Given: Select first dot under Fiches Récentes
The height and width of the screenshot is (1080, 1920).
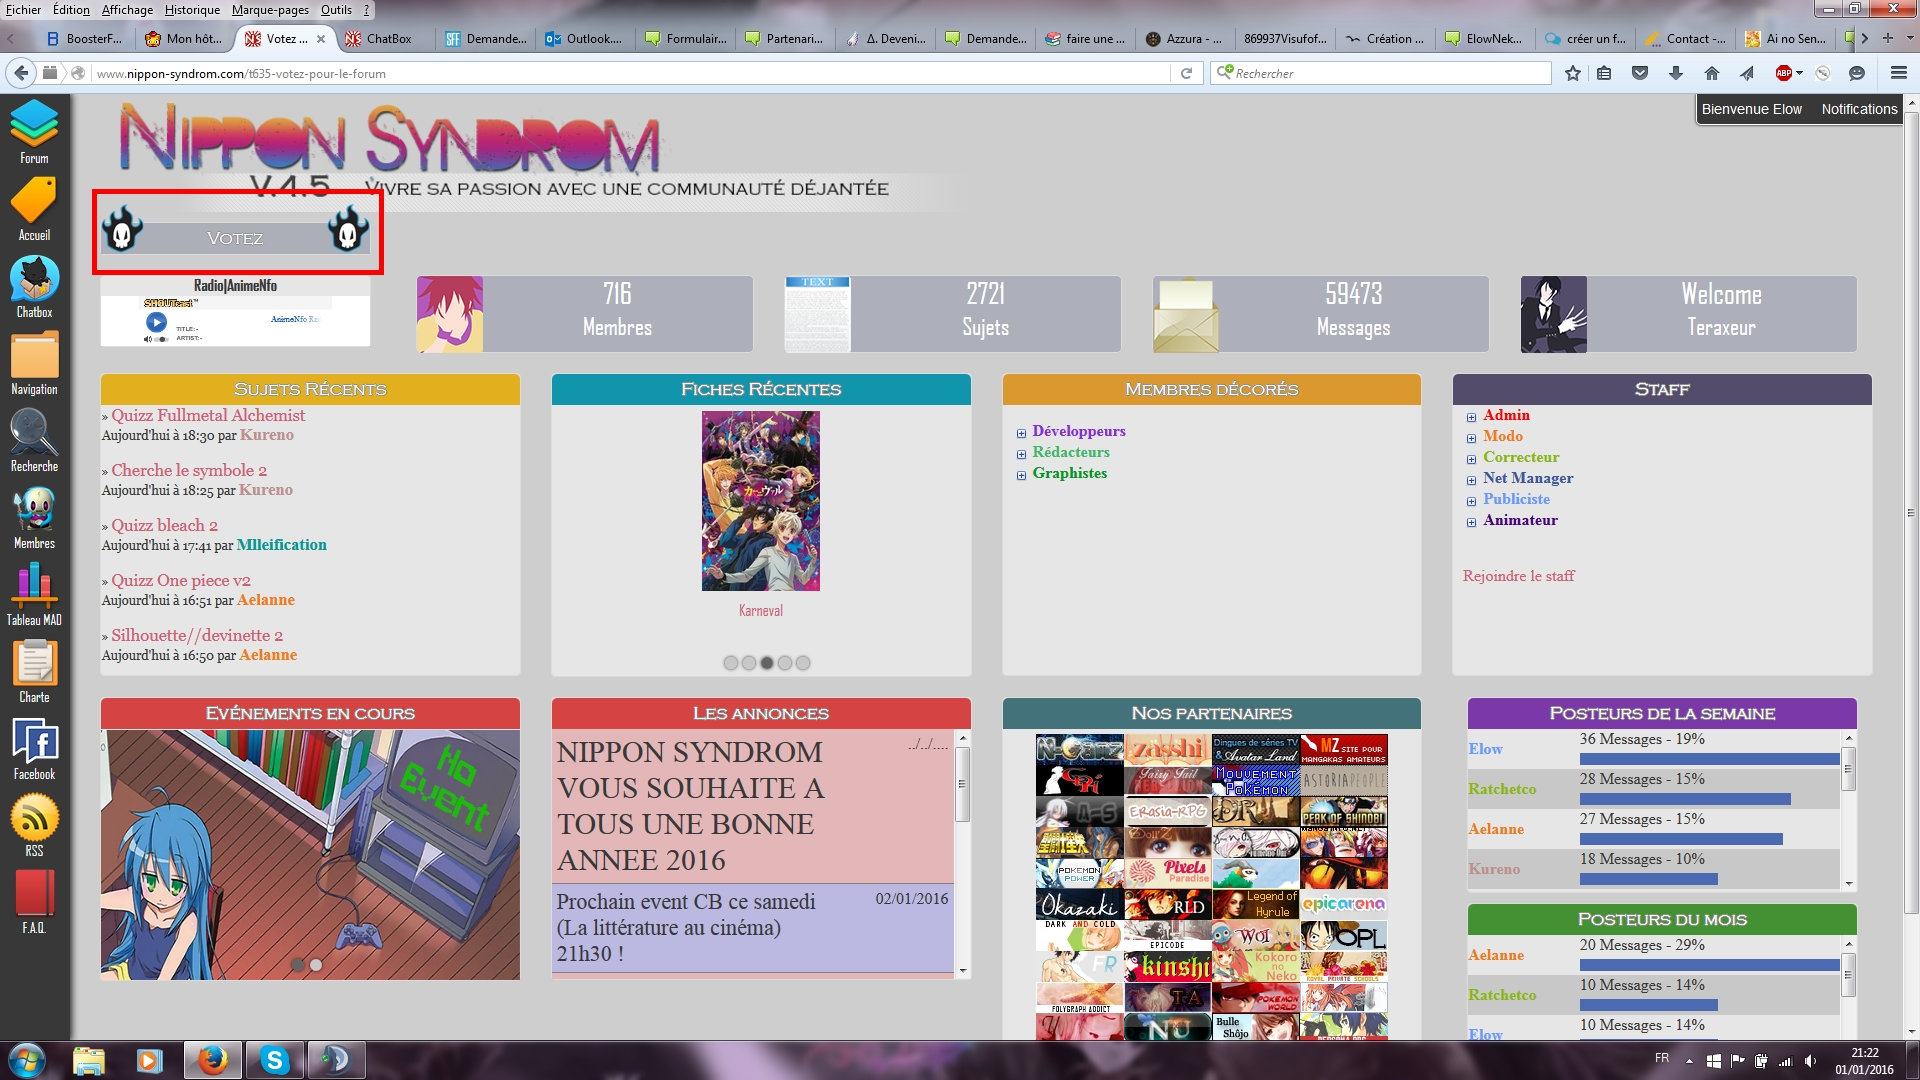Looking at the screenshot, I should pyautogui.click(x=731, y=663).
